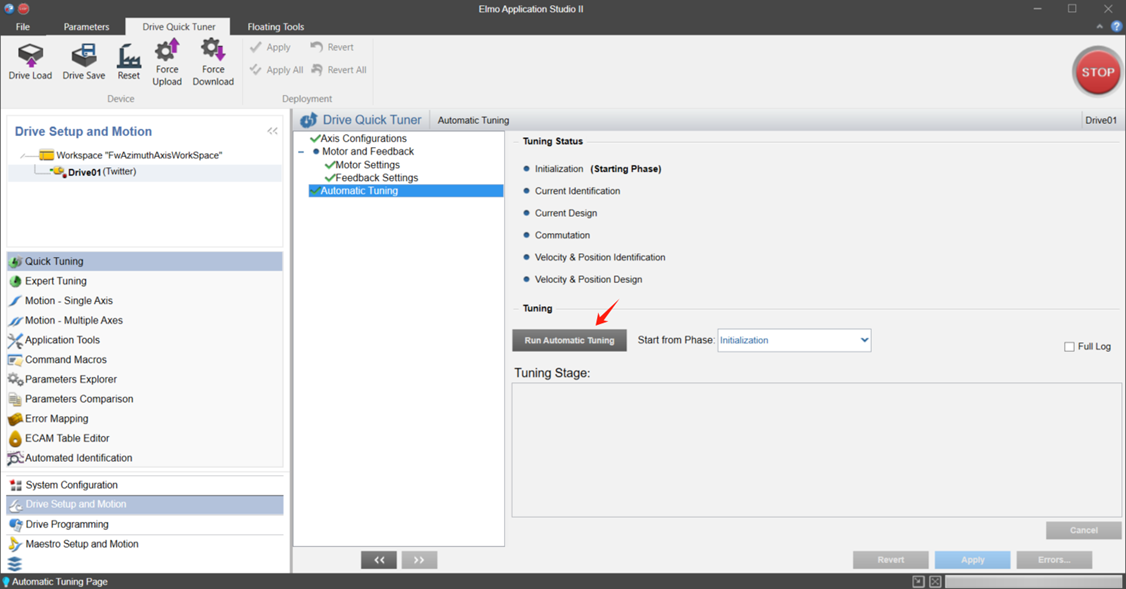This screenshot has height=589, width=1126.
Task: Switch to the Parameters tab
Action: (86, 27)
